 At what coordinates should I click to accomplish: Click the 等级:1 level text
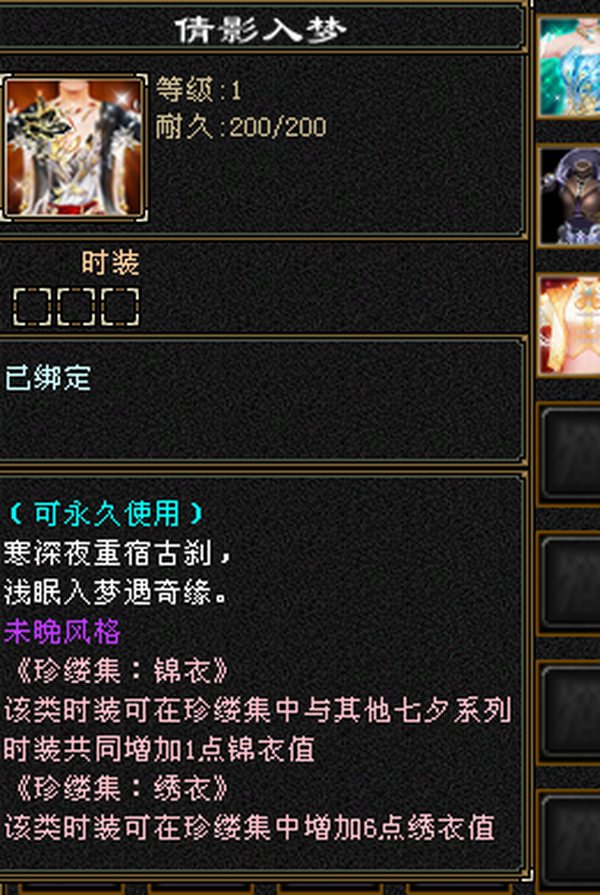tap(199, 91)
